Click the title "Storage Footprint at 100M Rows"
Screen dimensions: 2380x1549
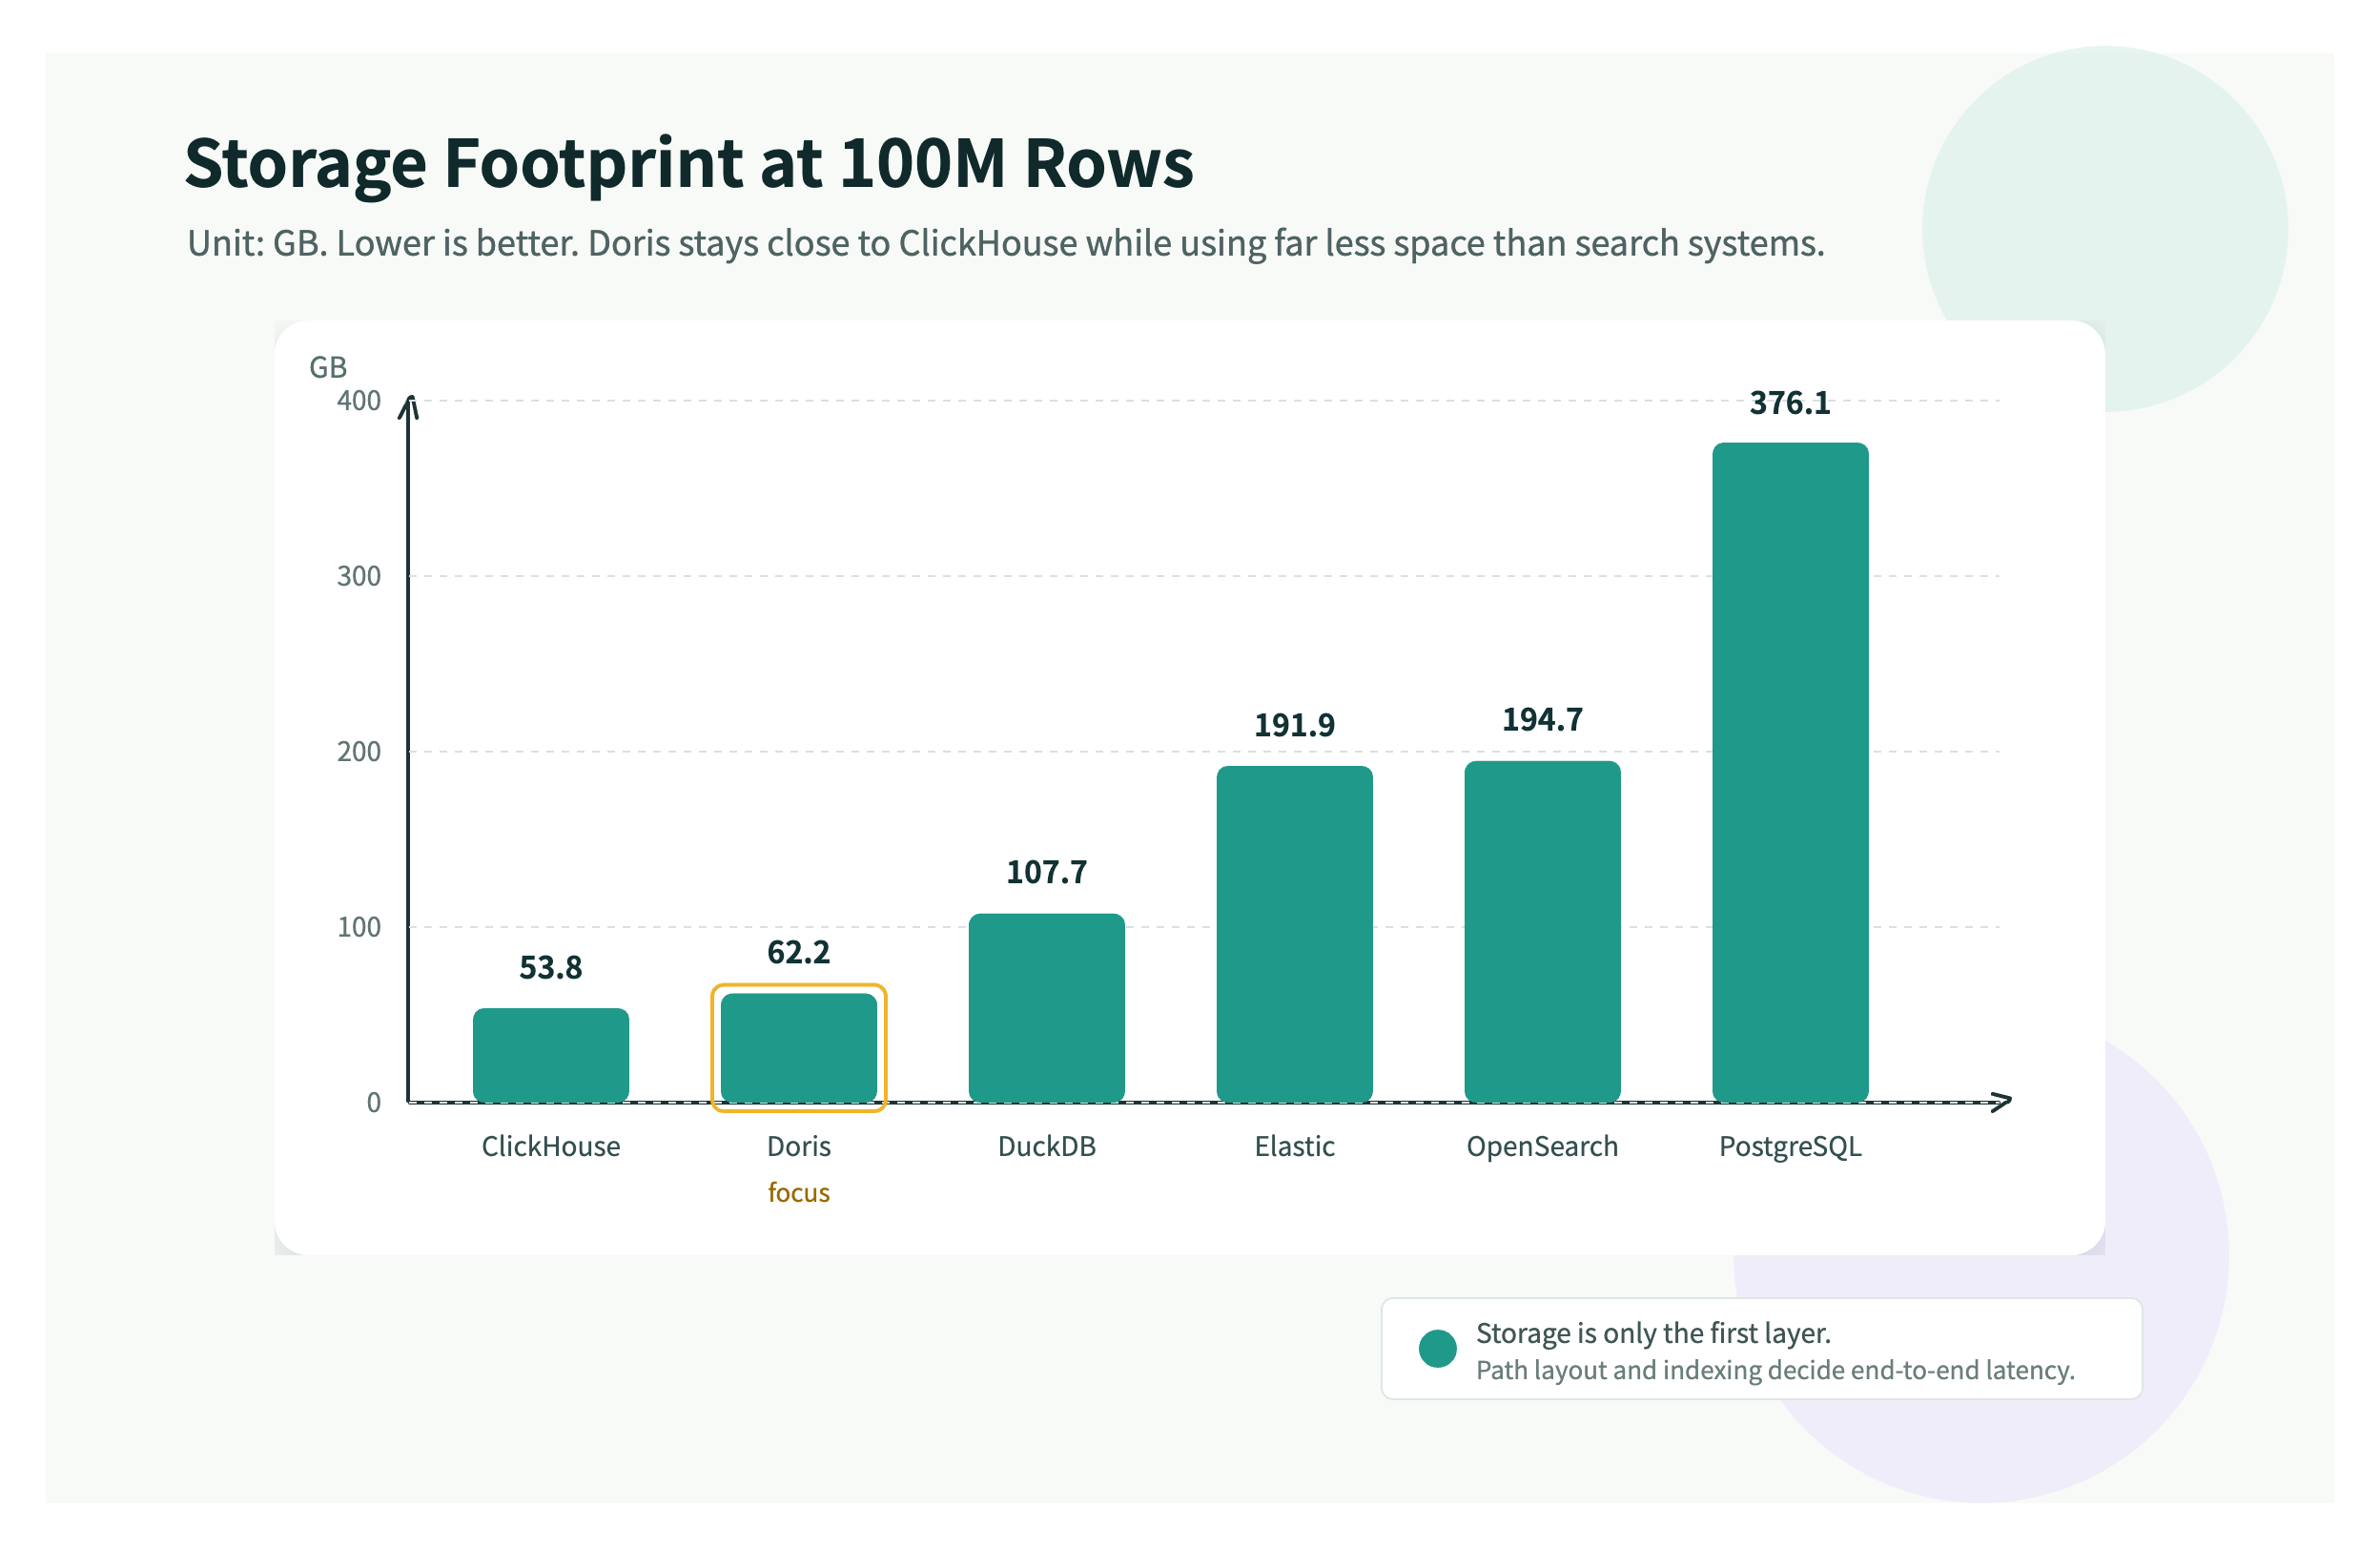tap(689, 163)
